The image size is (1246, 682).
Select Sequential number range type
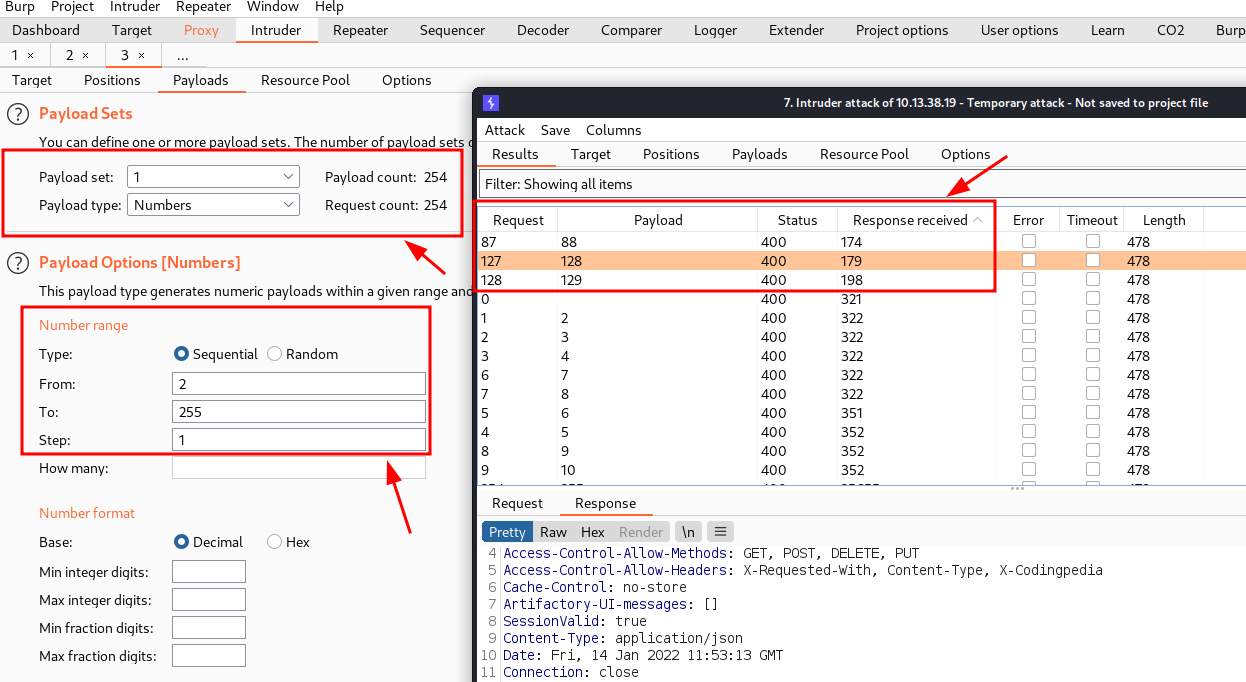coord(181,354)
